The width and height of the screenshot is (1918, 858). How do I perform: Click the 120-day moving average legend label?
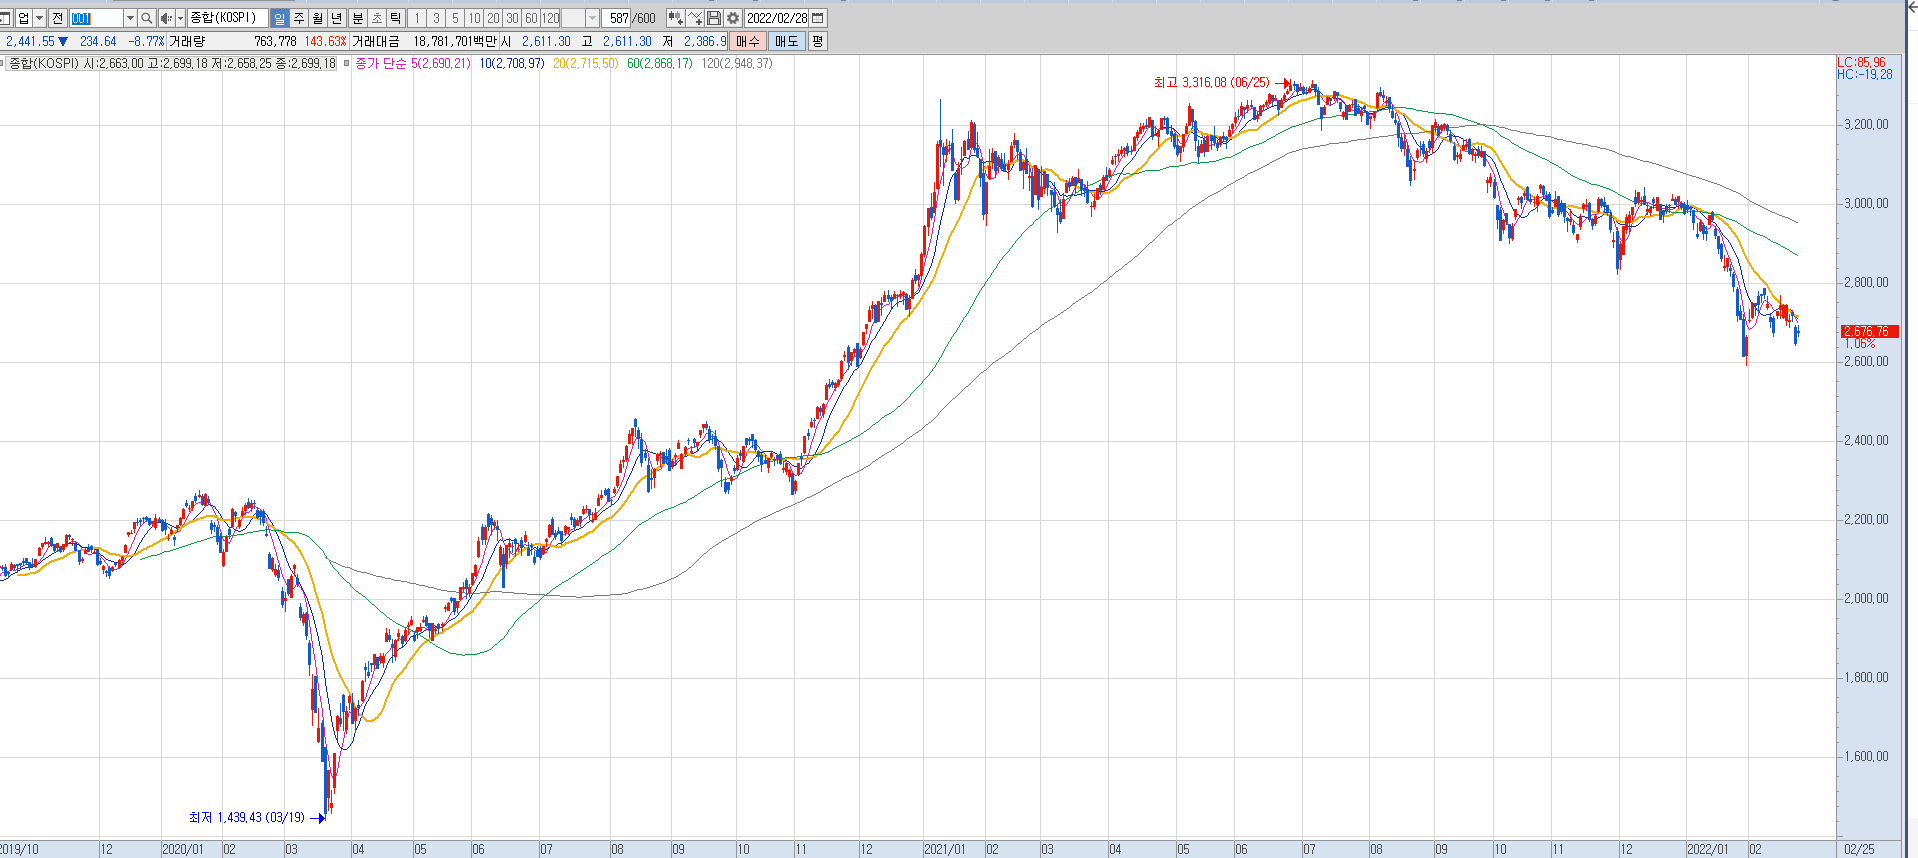[737, 63]
